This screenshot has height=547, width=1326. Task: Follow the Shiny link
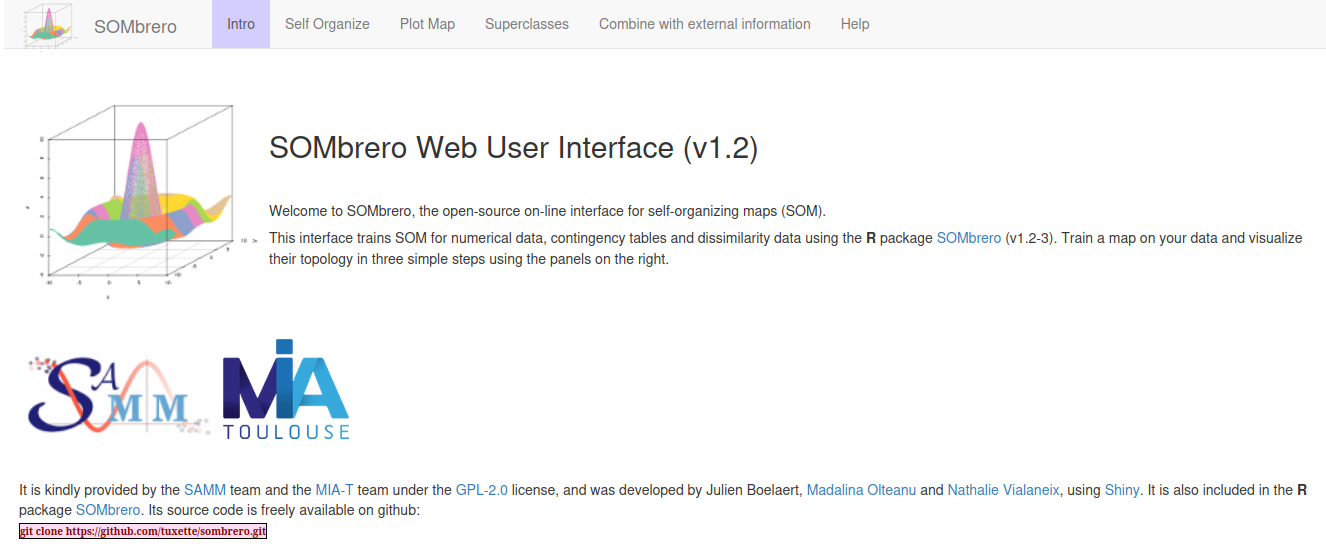(x=1122, y=490)
